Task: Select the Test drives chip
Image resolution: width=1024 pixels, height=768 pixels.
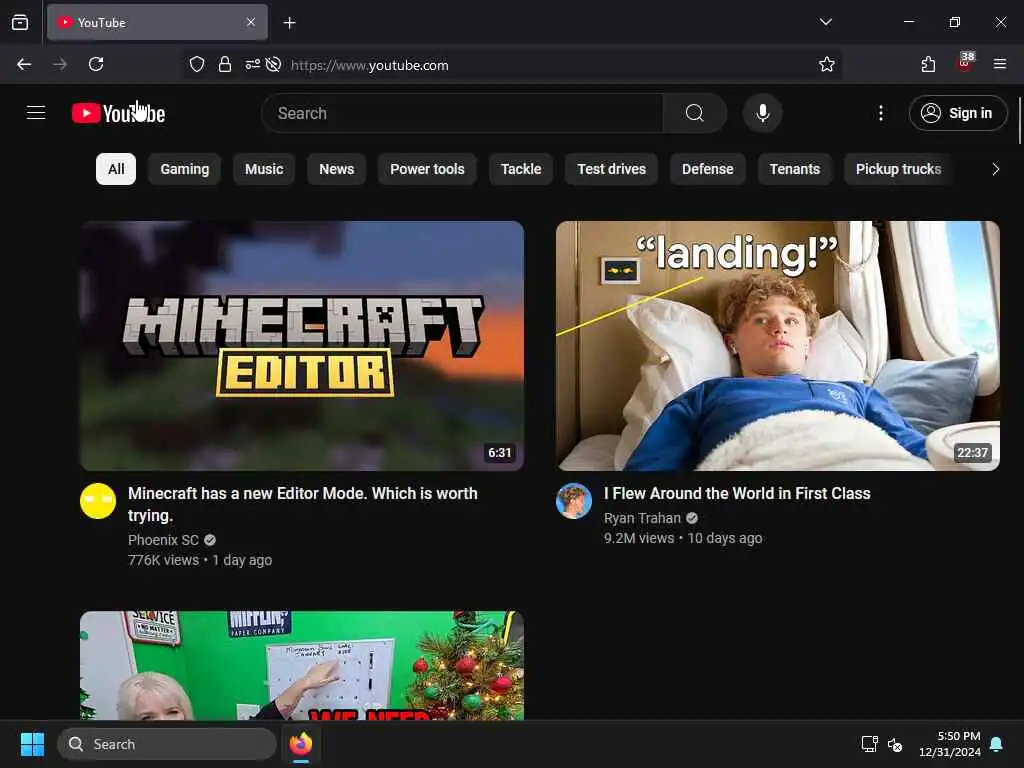Action: click(x=611, y=169)
